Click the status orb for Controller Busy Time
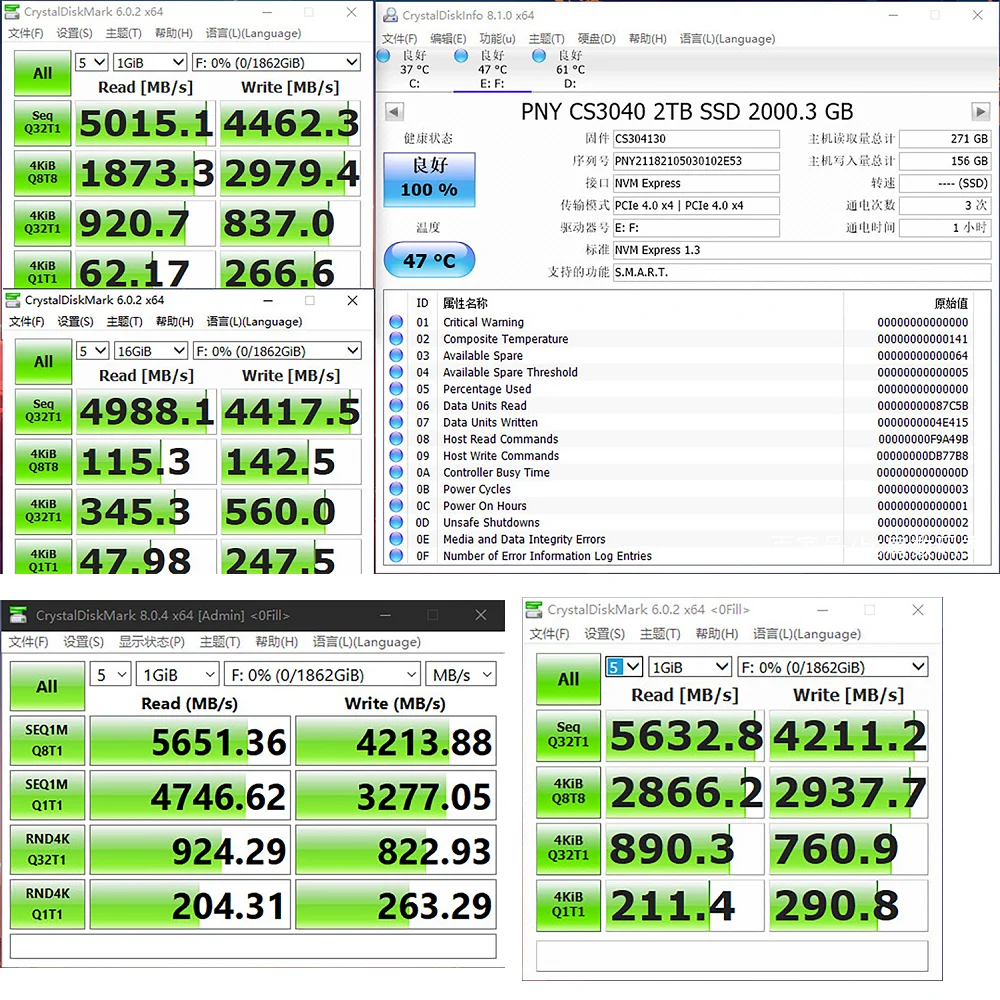Screen dimensions: 1000x1000 click(396, 472)
